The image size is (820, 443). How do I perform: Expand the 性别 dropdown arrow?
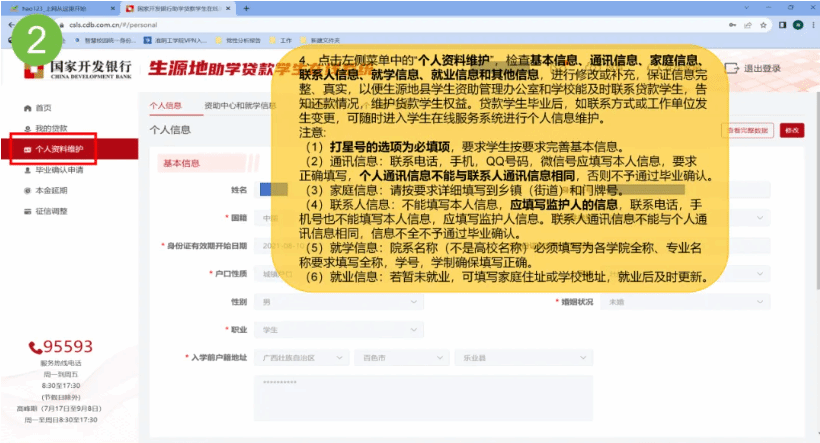[x=414, y=302]
